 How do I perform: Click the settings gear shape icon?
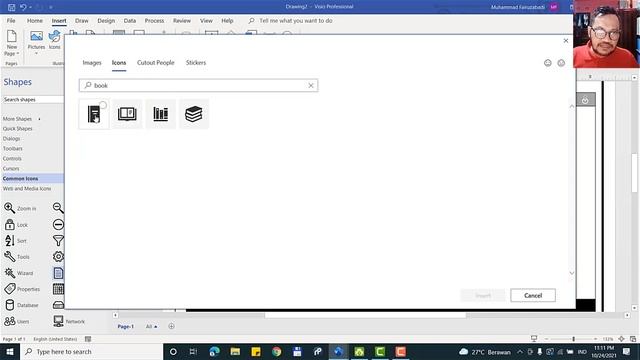[x=58, y=256]
